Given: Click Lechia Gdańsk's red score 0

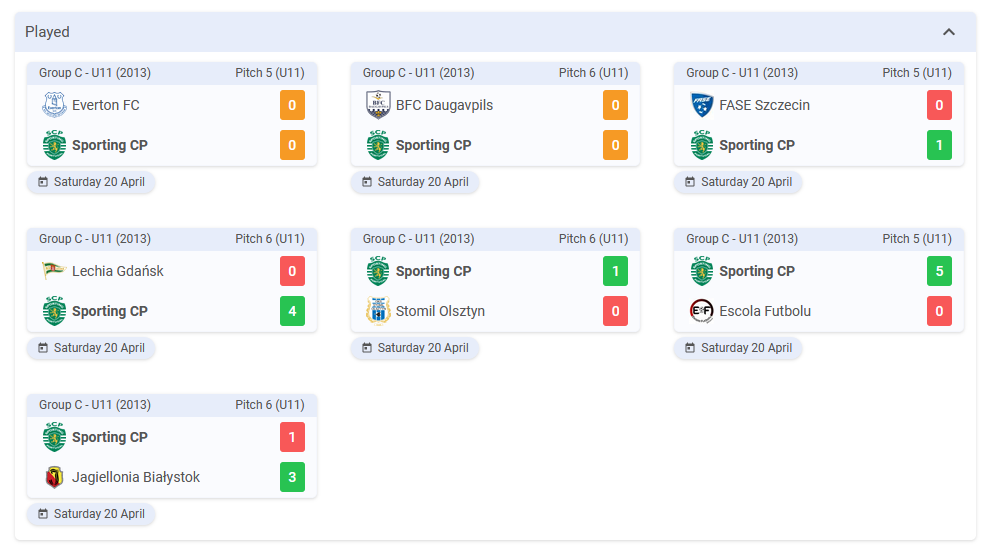Looking at the screenshot, I should pyautogui.click(x=292, y=271).
